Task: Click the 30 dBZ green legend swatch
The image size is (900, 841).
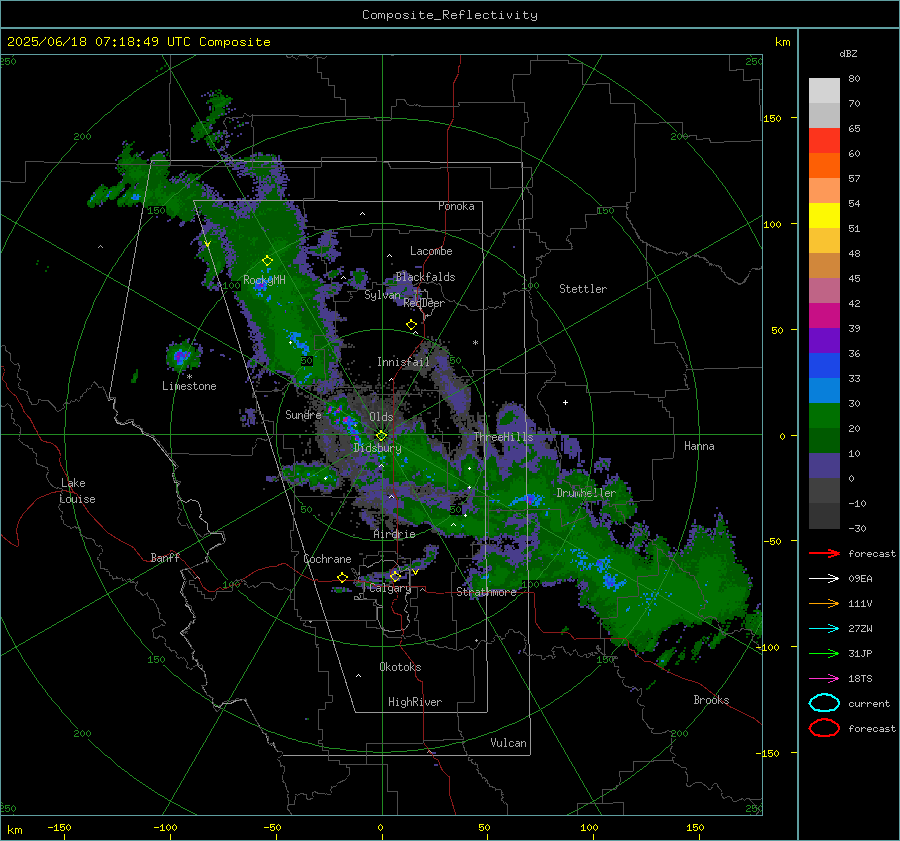Action: 824,415
